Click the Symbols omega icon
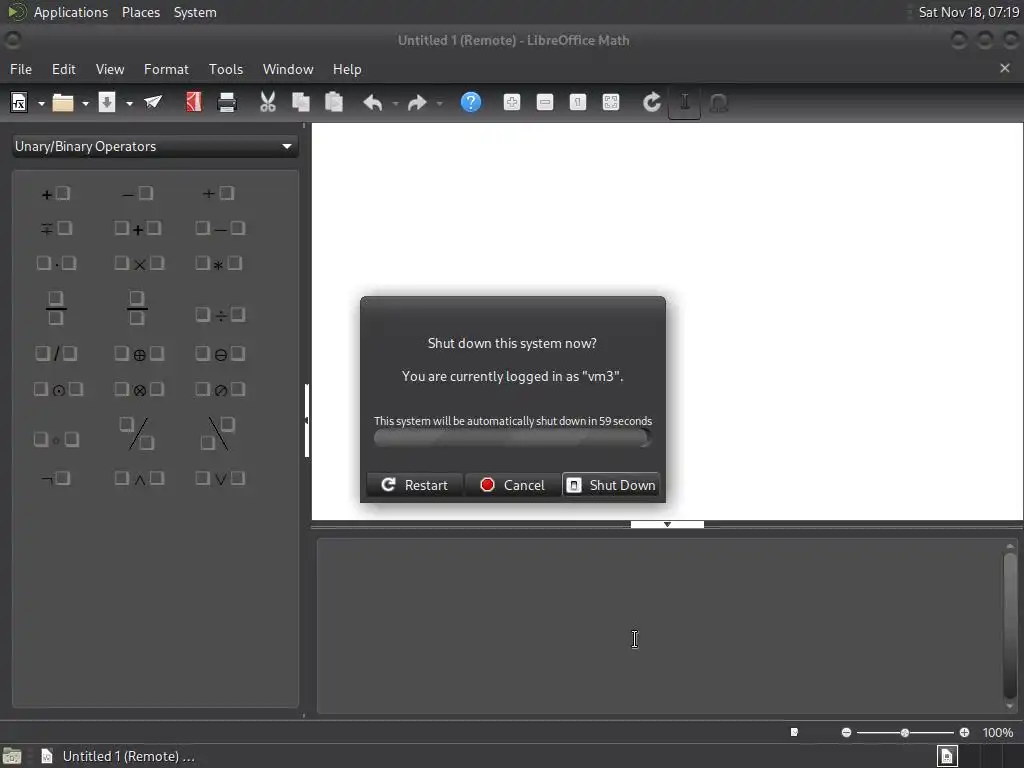The image size is (1024, 768). point(718,103)
